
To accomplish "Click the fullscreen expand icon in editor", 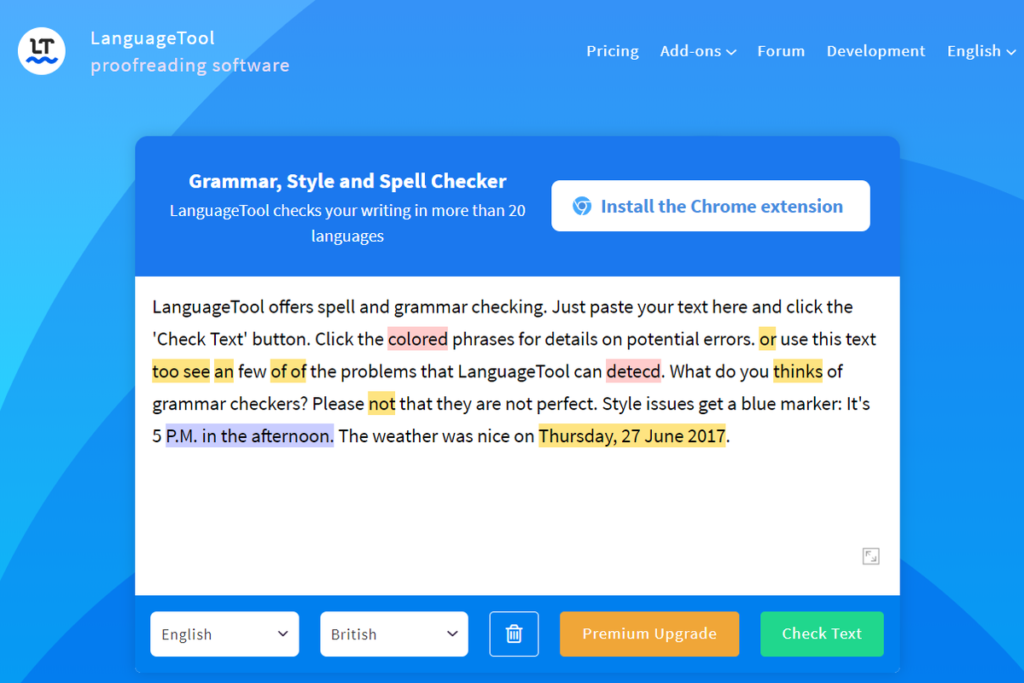I will 871,556.
